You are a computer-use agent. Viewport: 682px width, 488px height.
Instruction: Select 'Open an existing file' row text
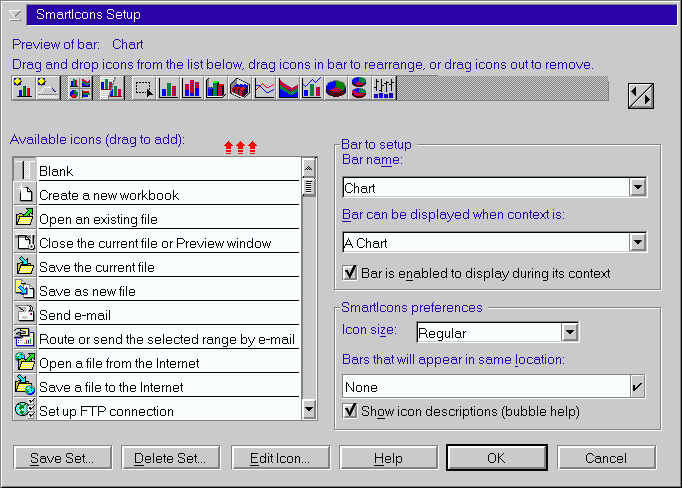[98, 219]
